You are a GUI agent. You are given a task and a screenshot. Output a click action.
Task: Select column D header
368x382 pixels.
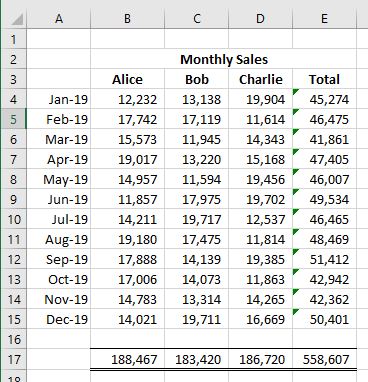260,19
